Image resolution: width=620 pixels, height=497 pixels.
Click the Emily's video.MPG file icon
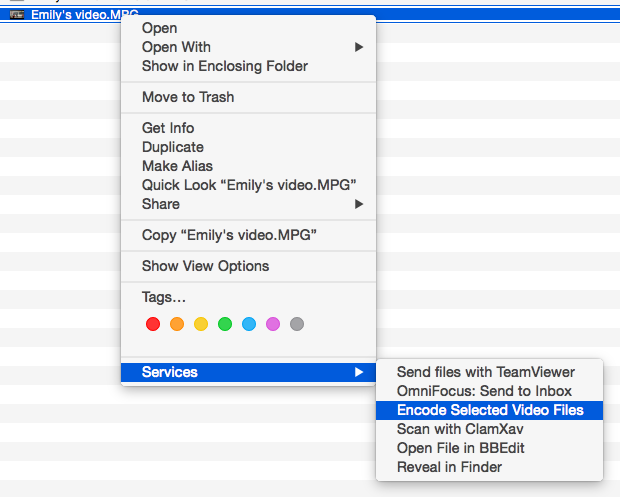point(17,15)
